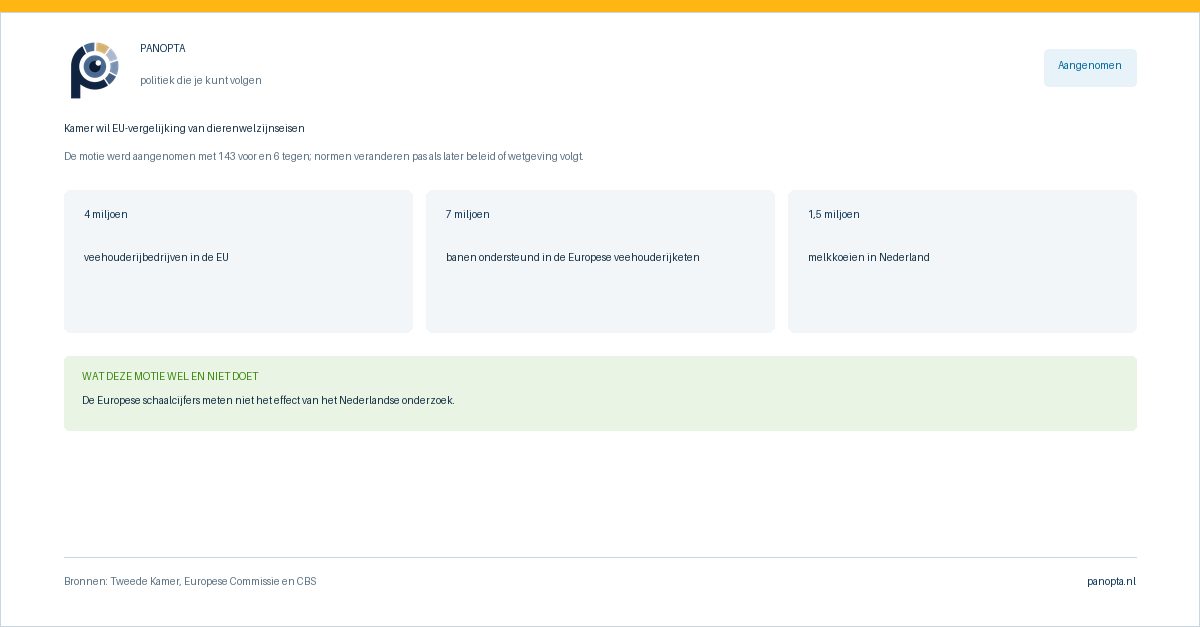Open the panopta.nl link in footer
This screenshot has height=627, width=1200.
click(x=1111, y=582)
